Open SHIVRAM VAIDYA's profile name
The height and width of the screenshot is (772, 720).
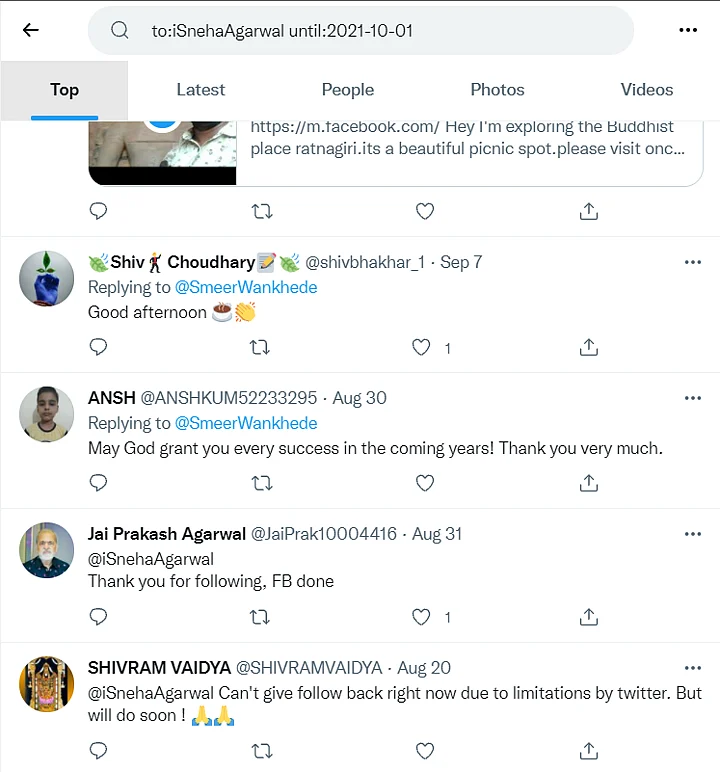pyautogui.click(x=157, y=667)
